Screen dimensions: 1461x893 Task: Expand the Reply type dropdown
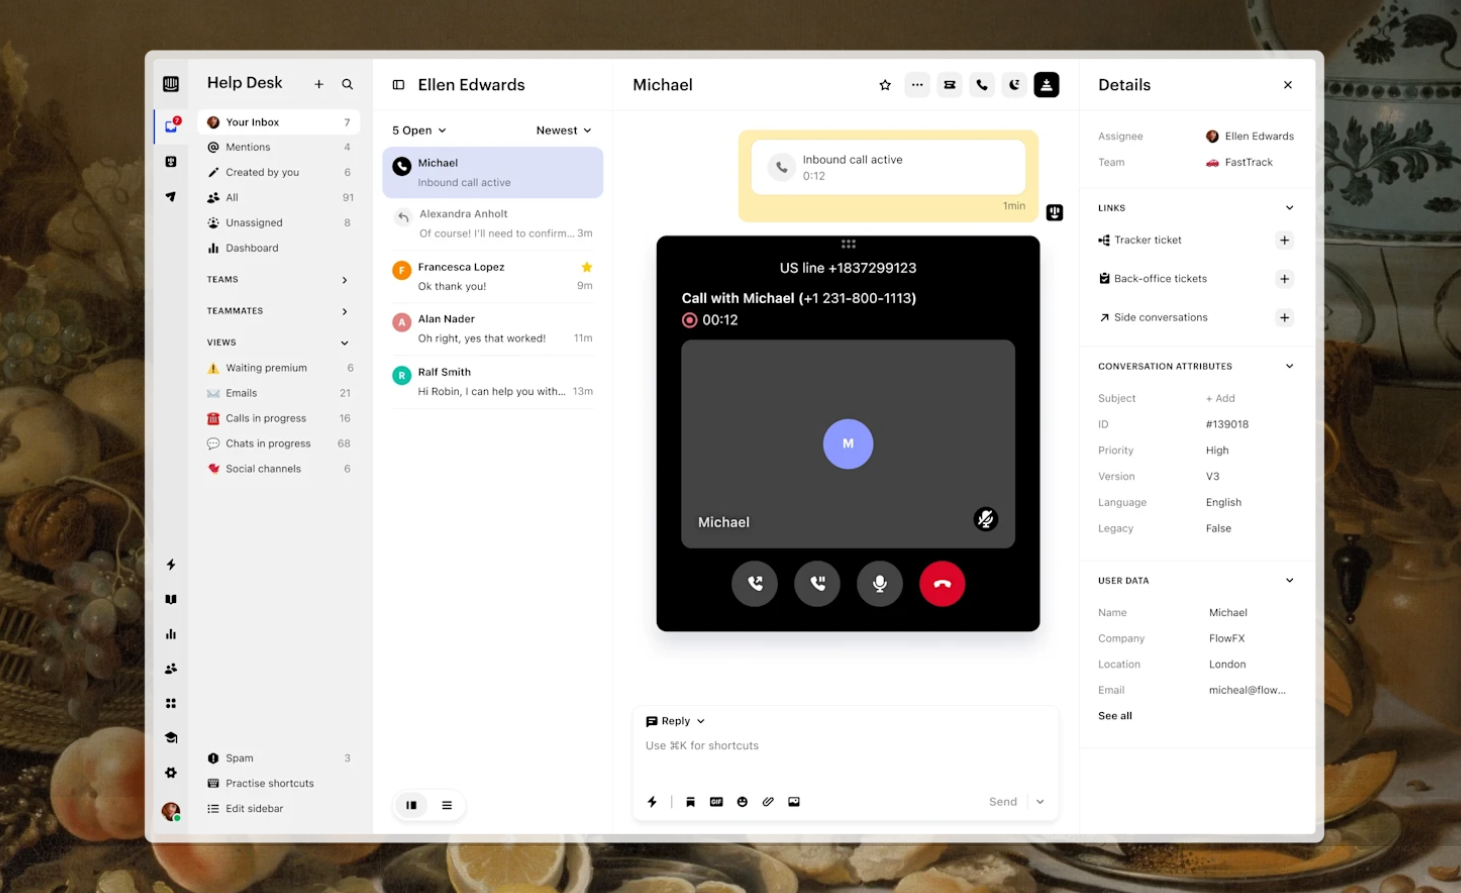(x=676, y=721)
